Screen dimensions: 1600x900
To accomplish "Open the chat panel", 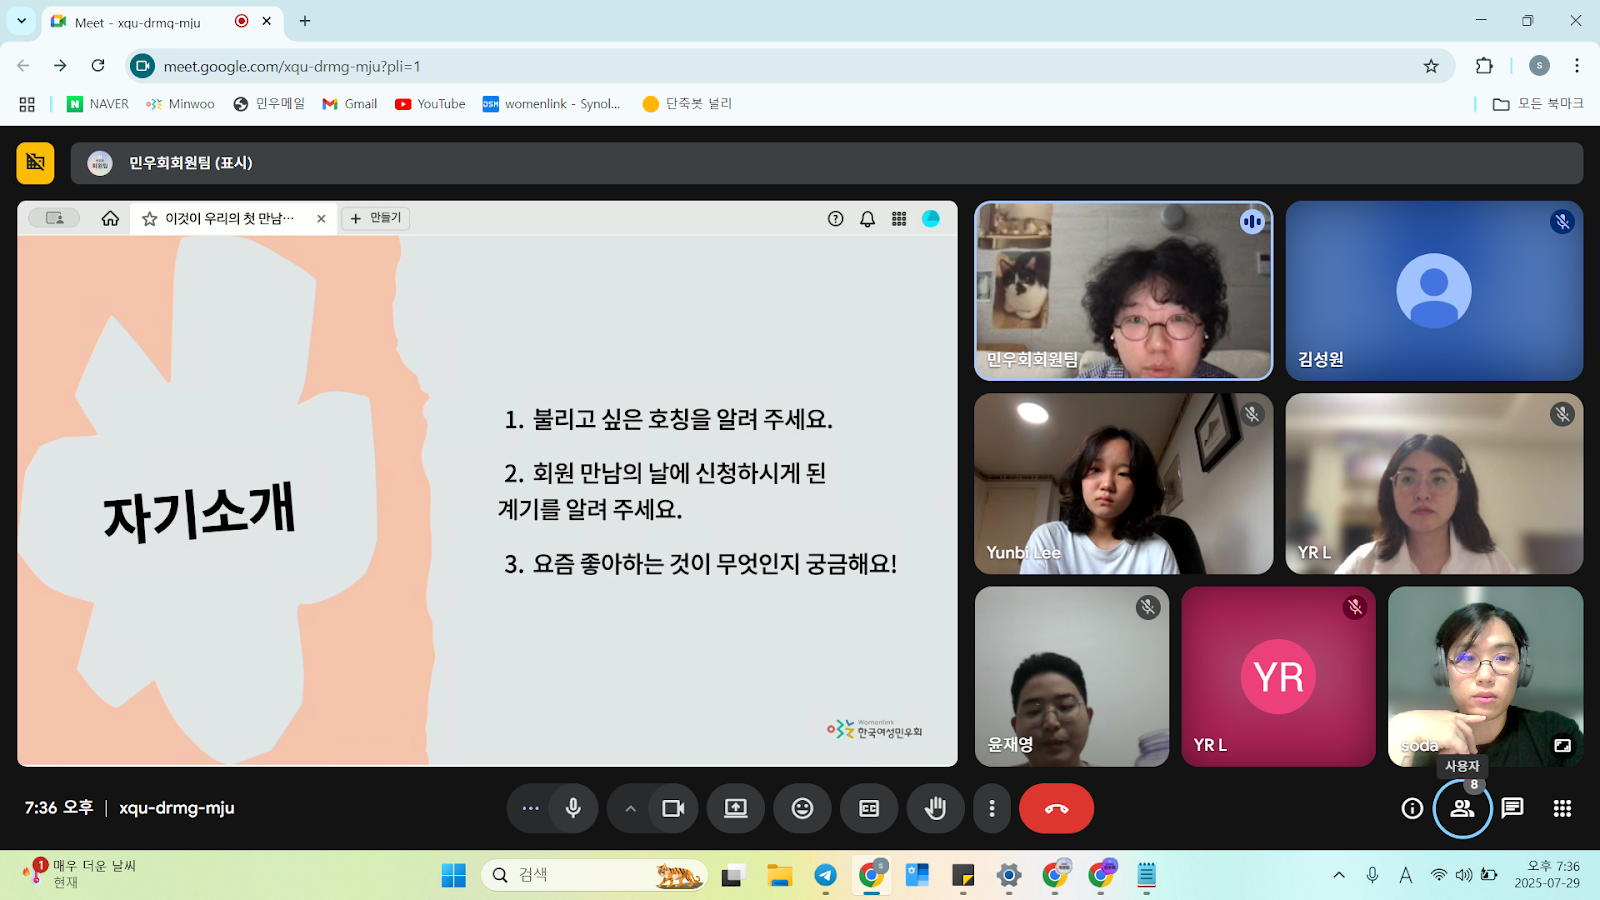I will pyautogui.click(x=1512, y=808).
